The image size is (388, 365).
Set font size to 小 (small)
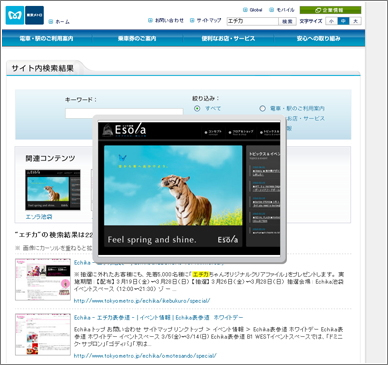point(331,21)
